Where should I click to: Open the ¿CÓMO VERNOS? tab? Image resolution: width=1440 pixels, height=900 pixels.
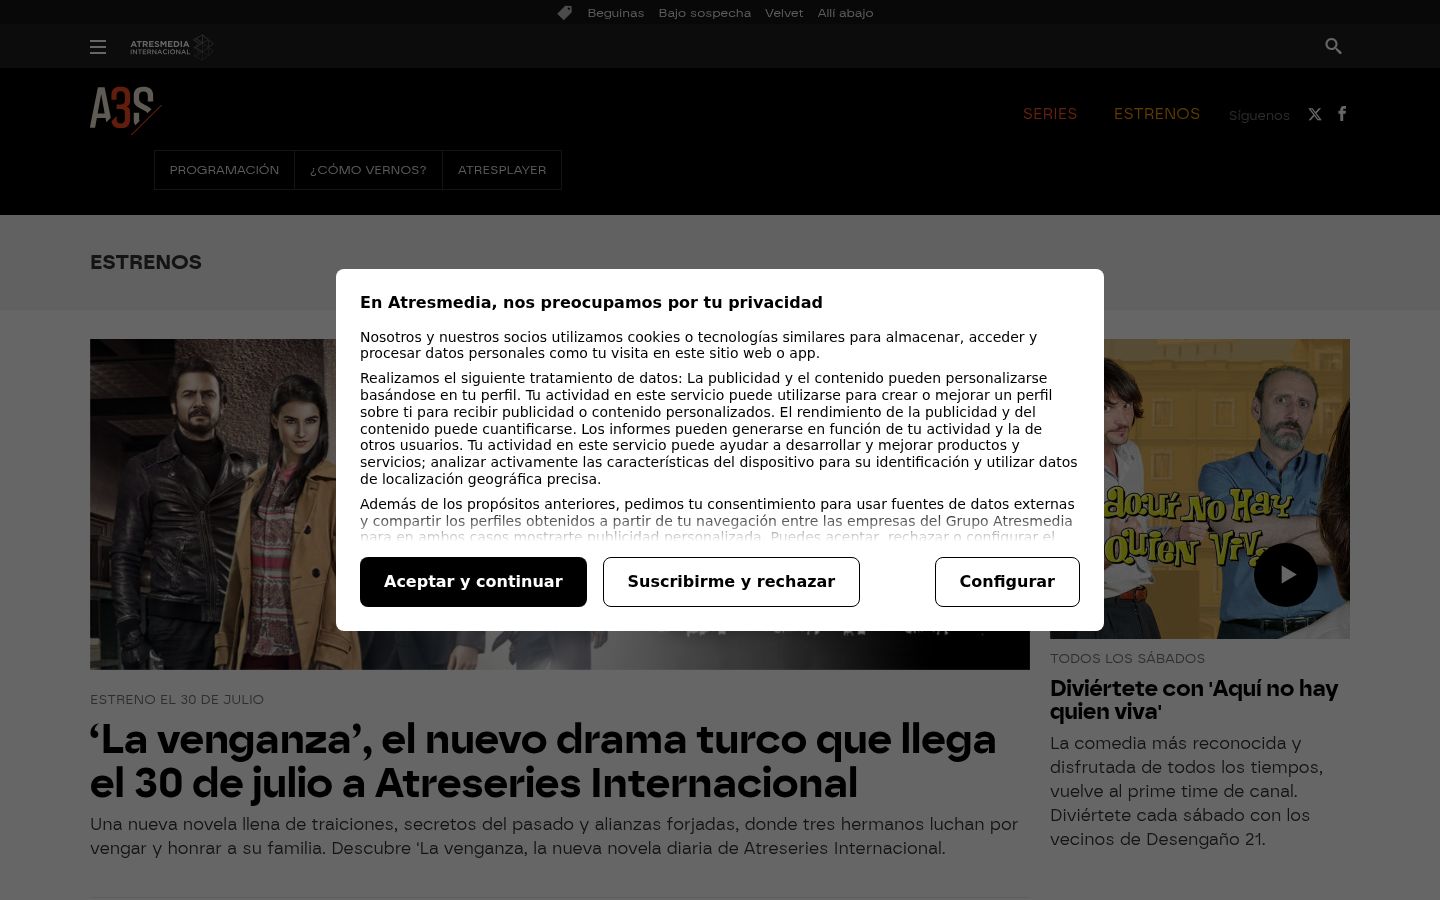click(368, 170)
